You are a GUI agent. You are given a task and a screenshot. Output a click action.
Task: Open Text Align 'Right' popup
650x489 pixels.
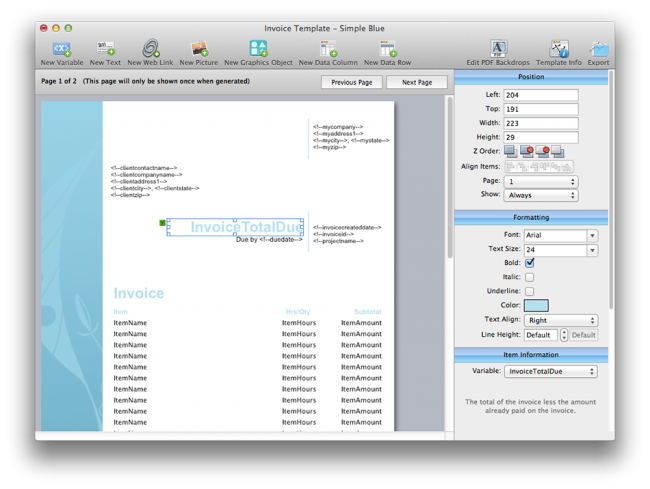(x=561, y=320)
